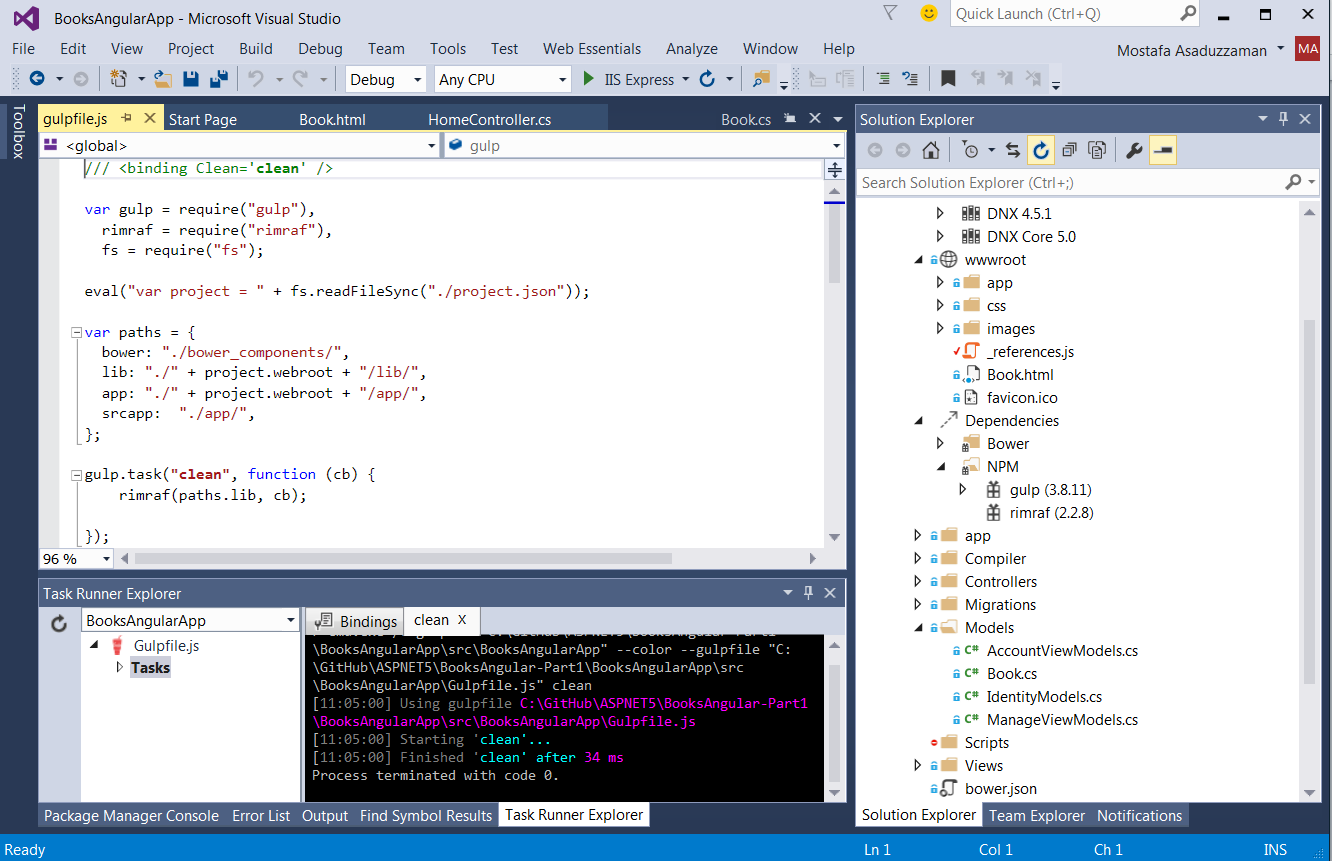Open the 96 % zoom dropdown
Image resolution: width=1332 pixels, height=861 pixels.
point(75,558)
